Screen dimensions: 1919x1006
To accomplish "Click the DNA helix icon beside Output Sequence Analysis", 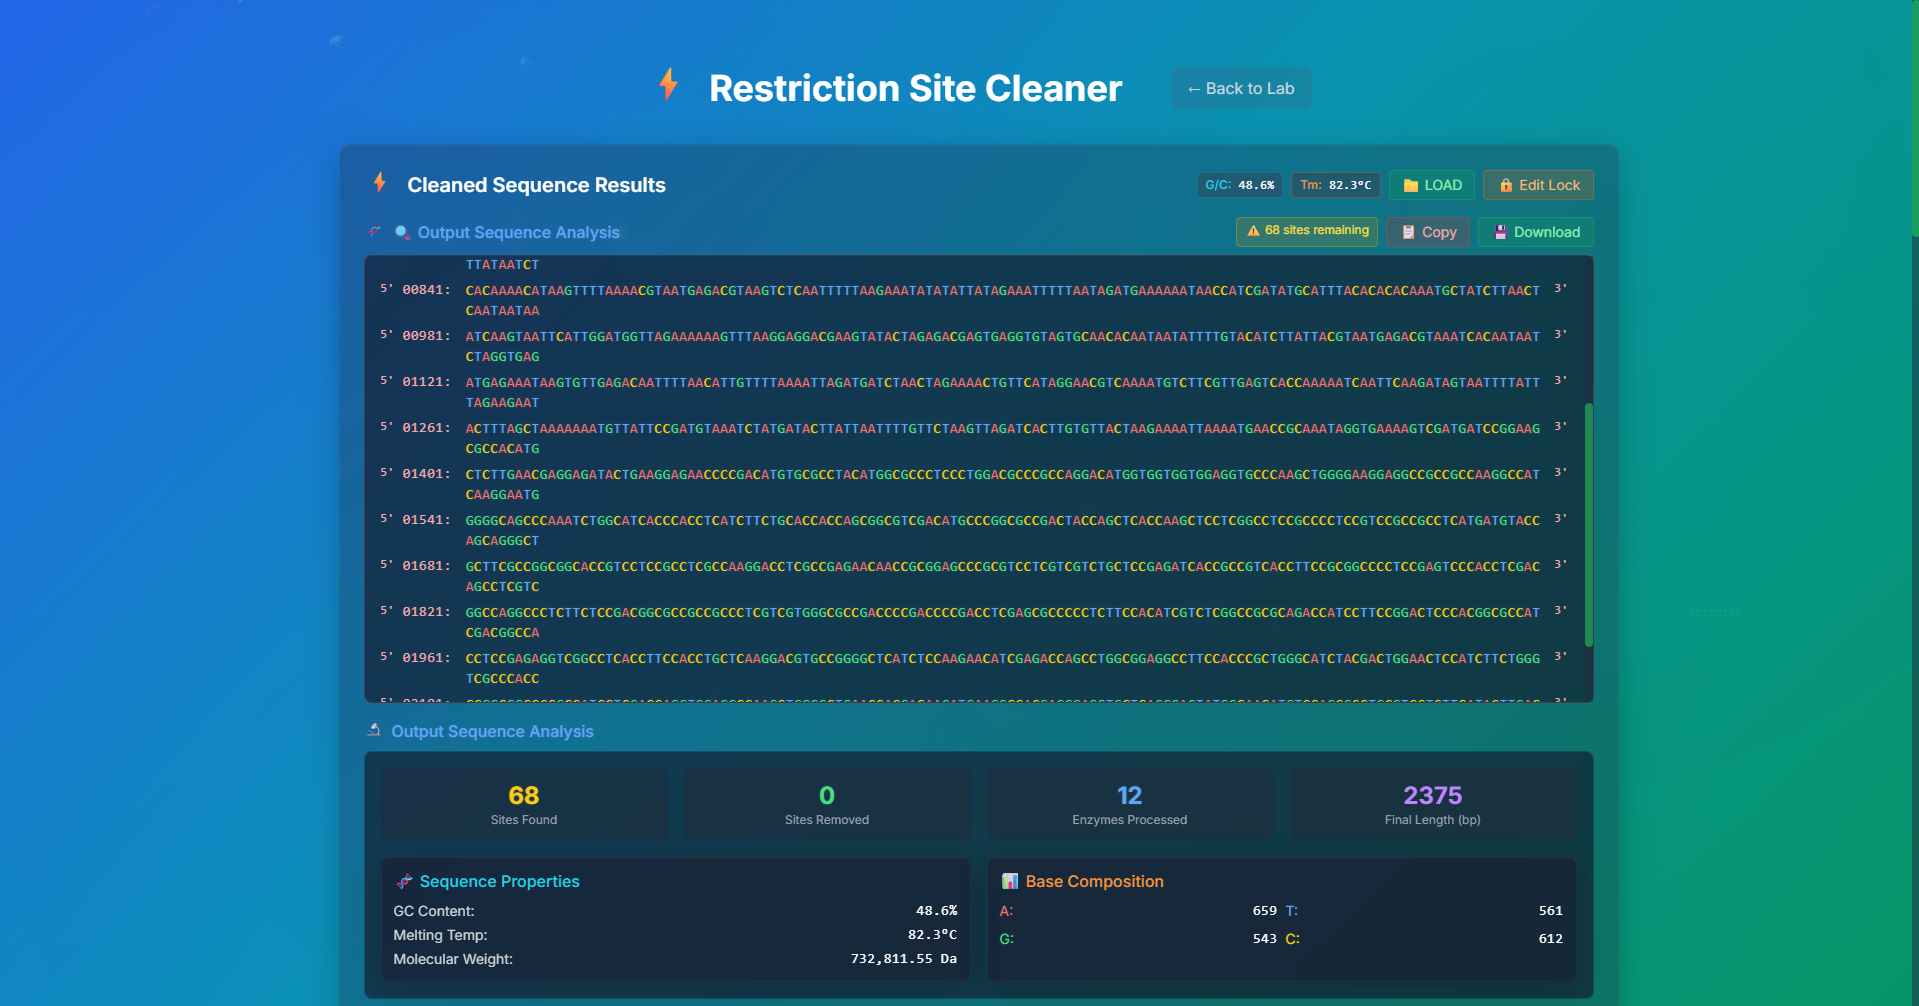I will tap(373, 232).
